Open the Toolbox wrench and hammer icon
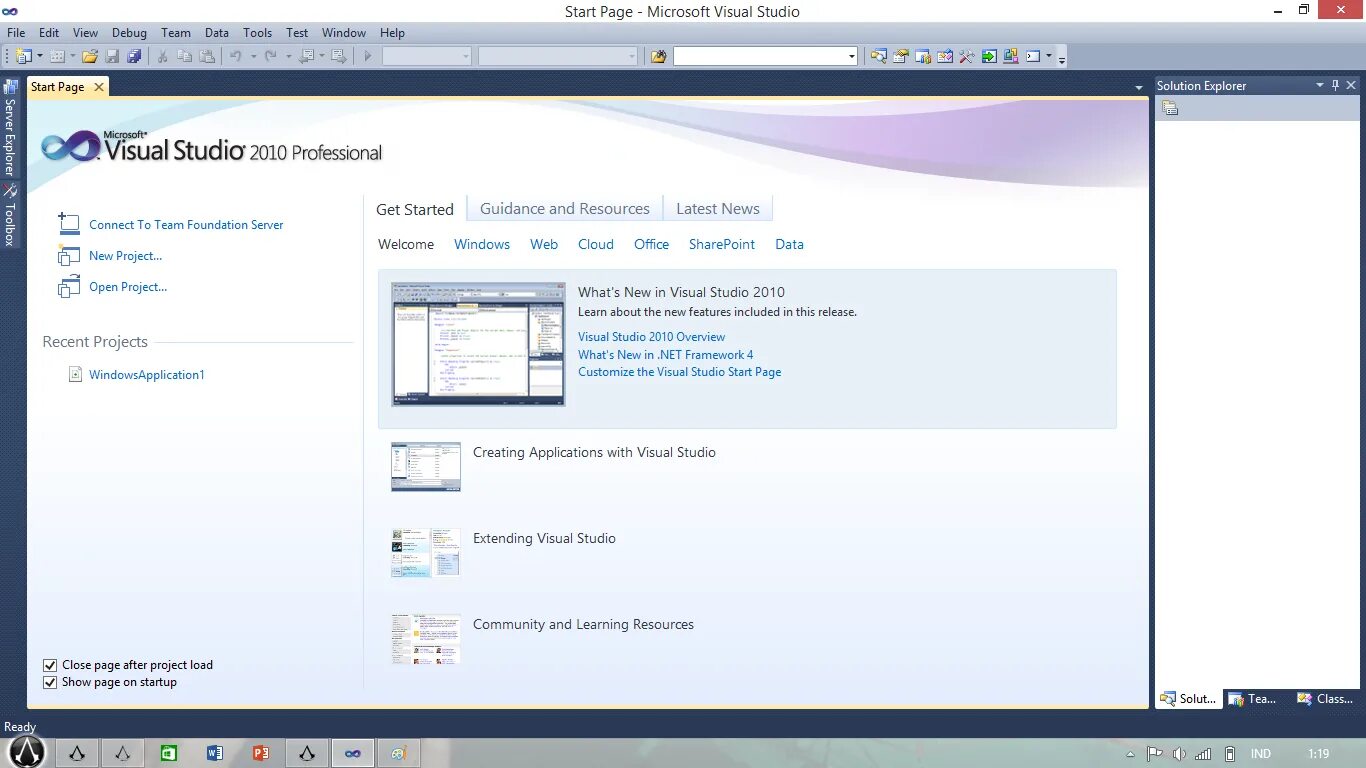This screenshot has height=768, width=1366. [x=967, y=56]
